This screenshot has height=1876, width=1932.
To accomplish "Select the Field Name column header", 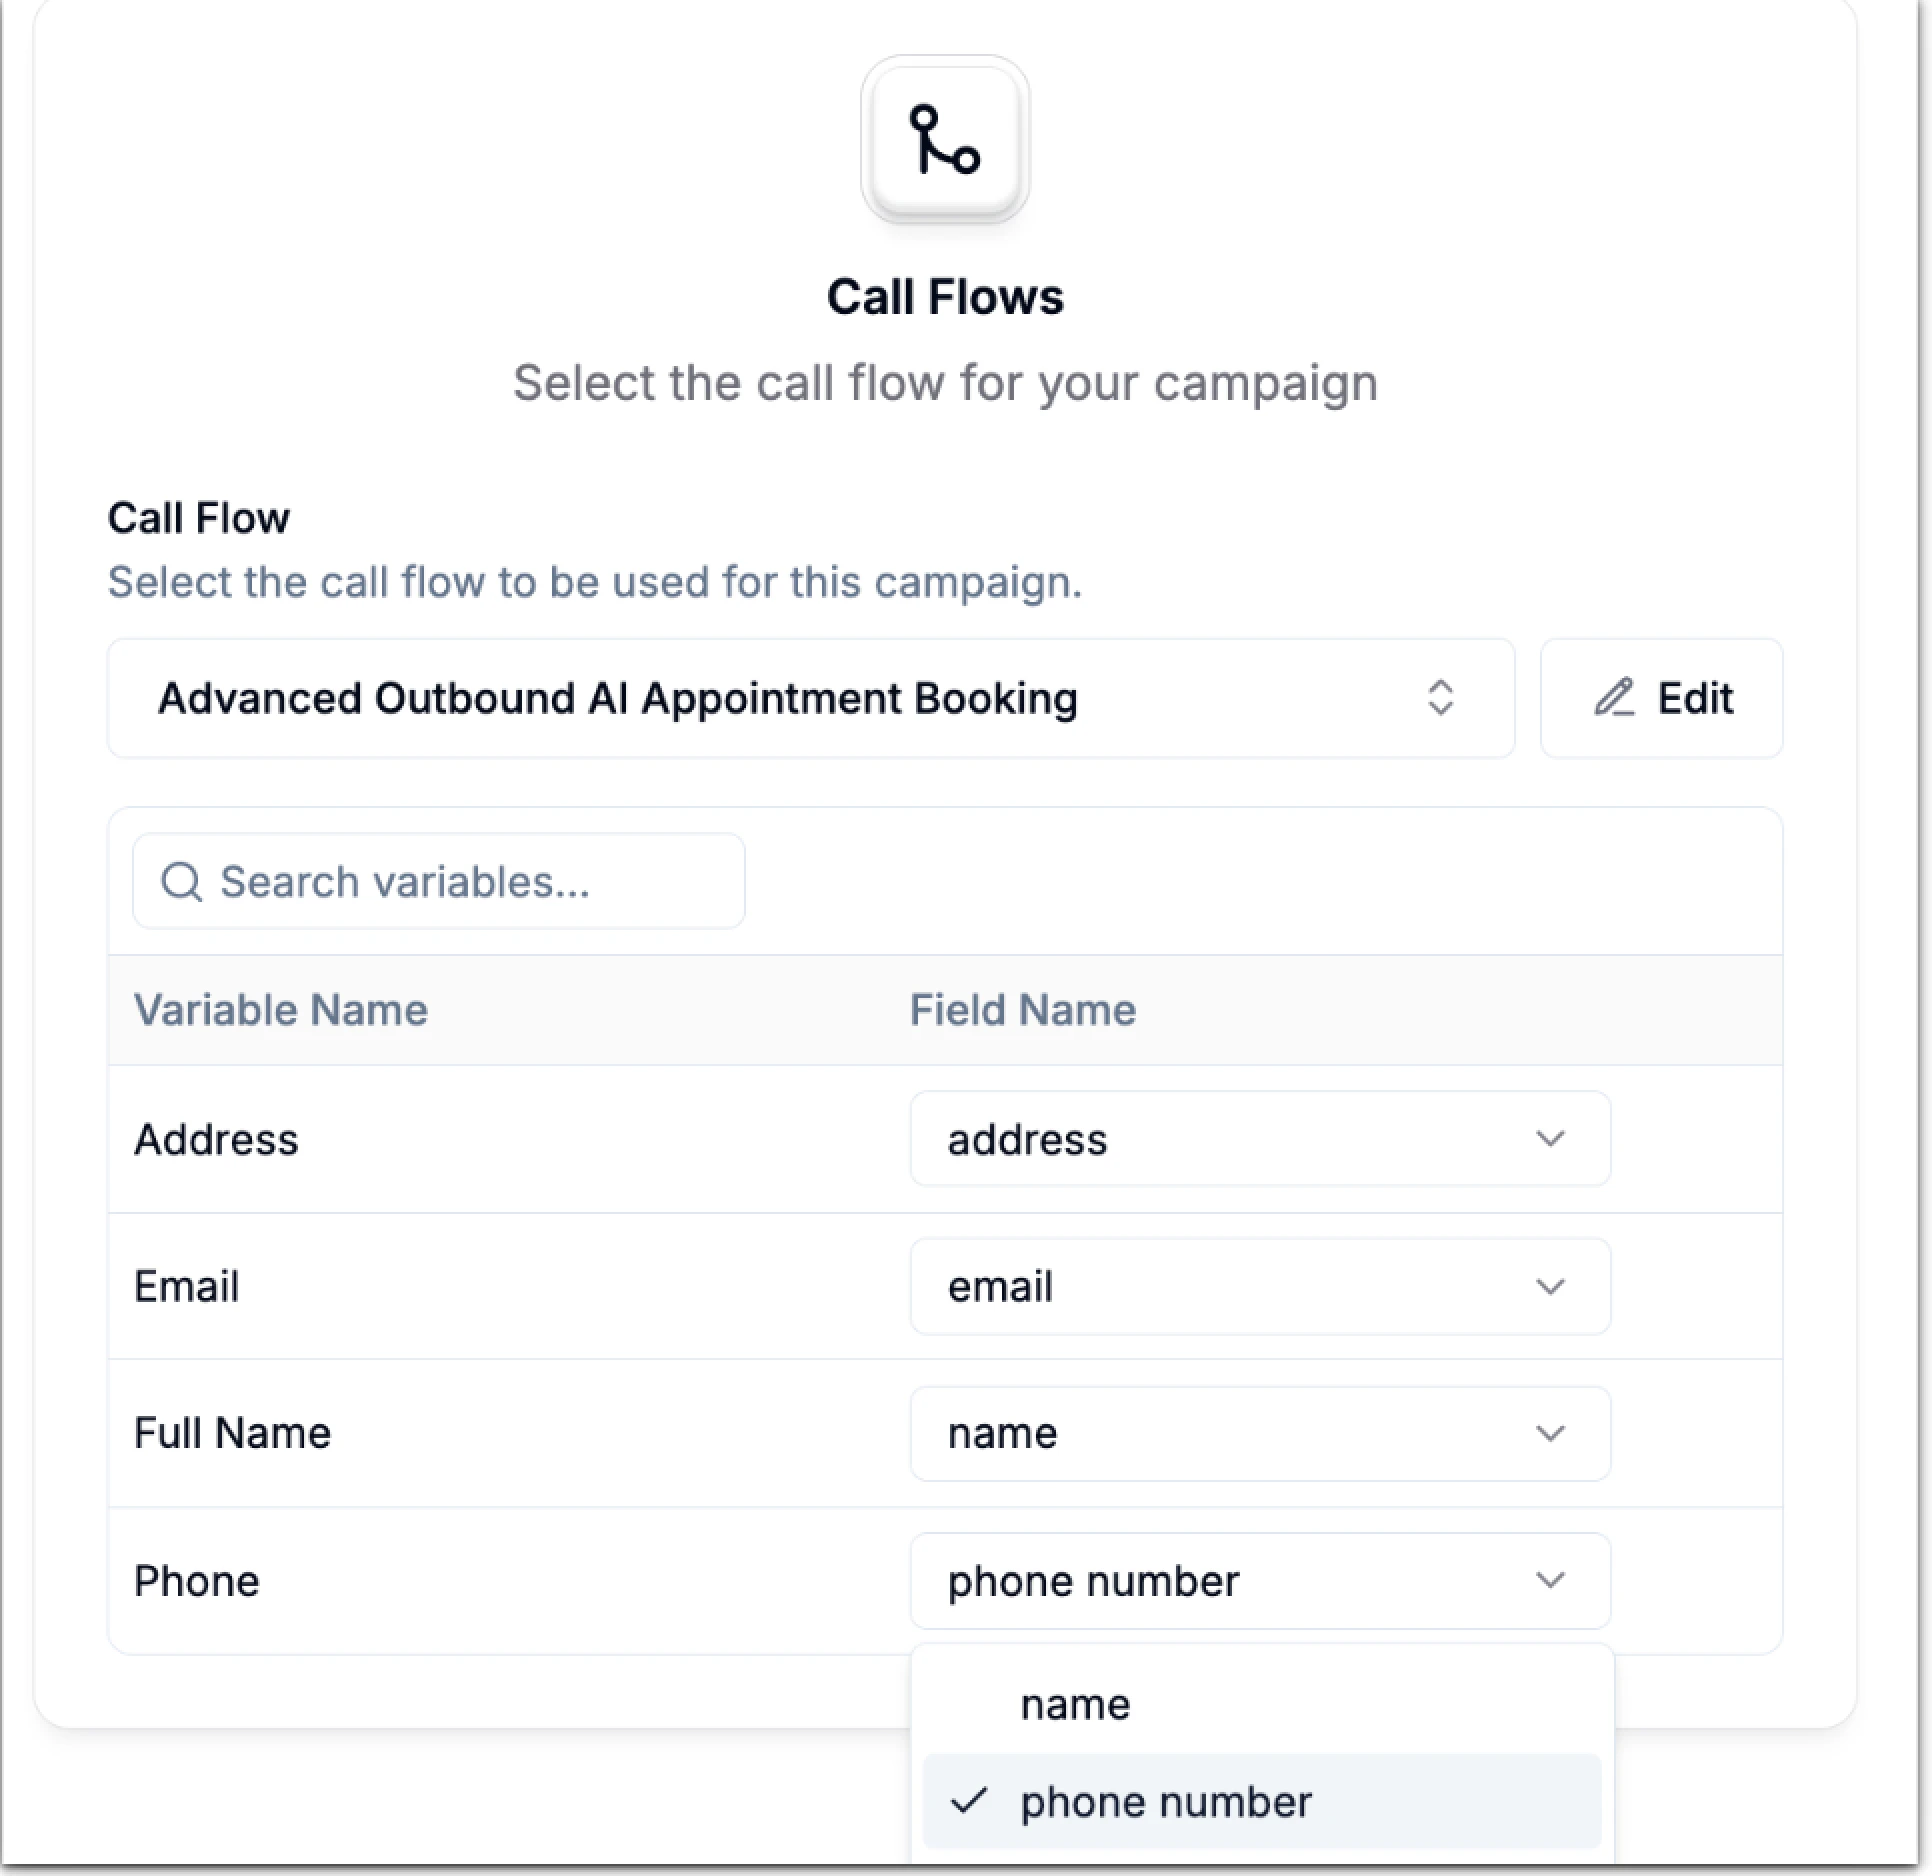I will coord(1022,1010).
